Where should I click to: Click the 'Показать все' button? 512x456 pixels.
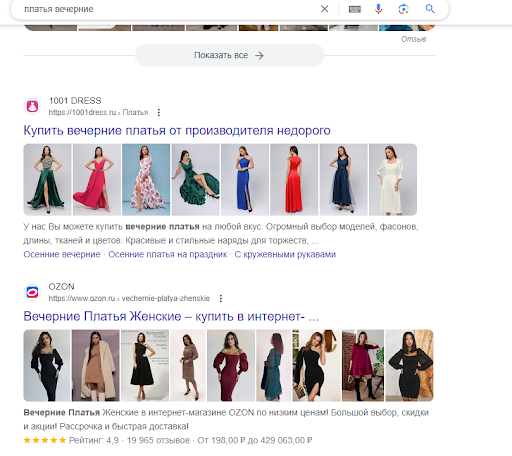pos(229,55)
